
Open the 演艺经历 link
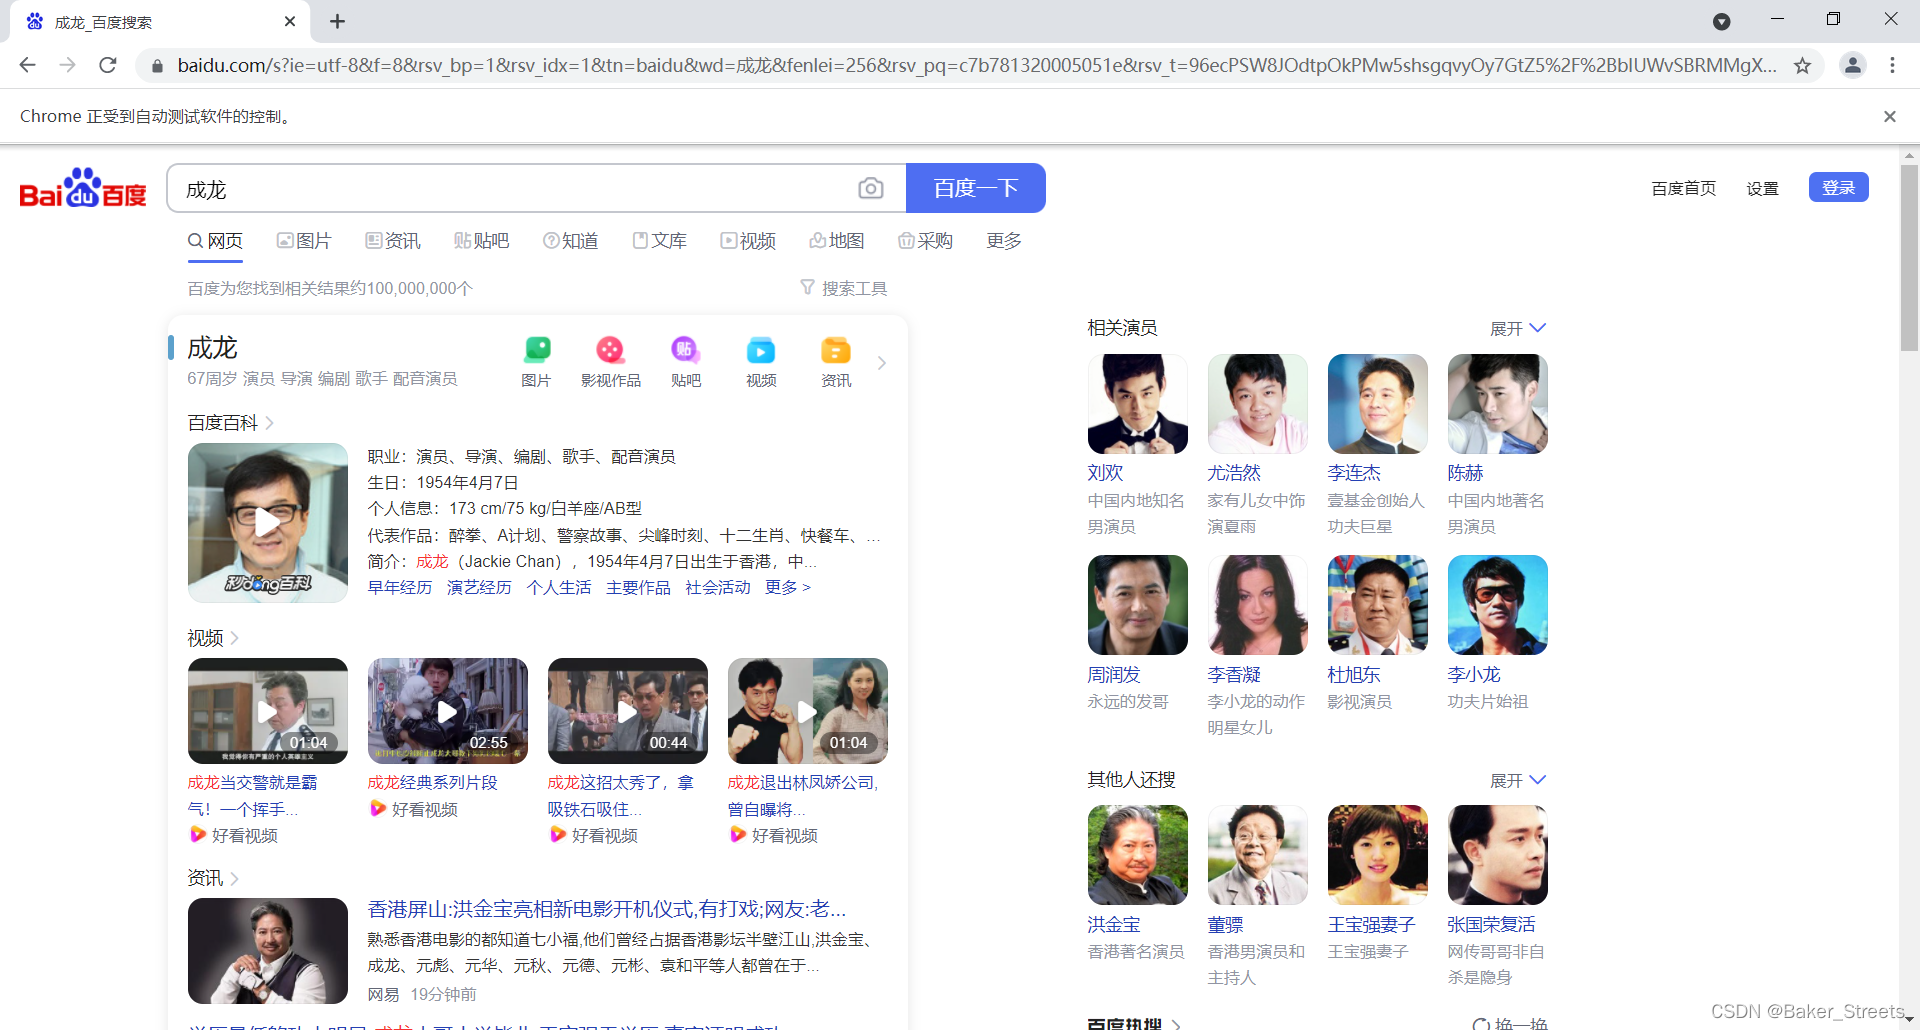point(479,587)
